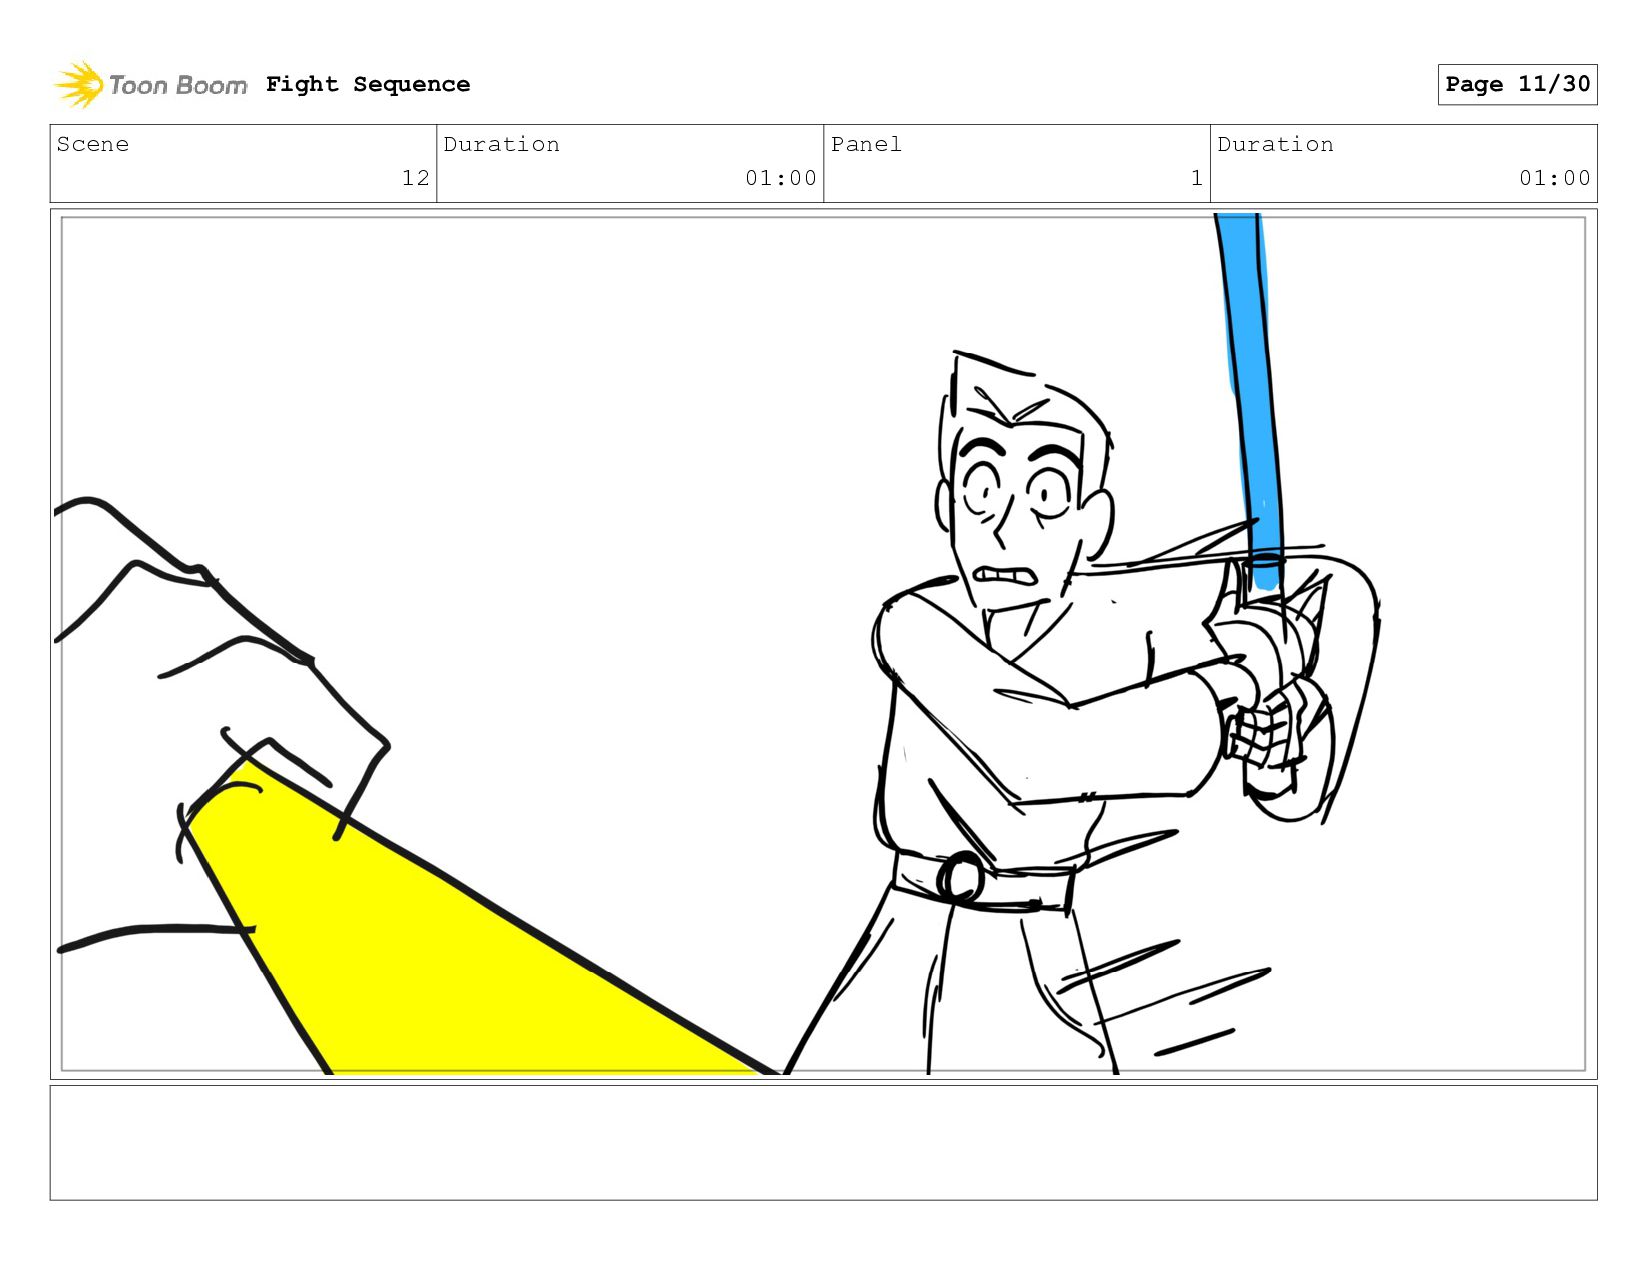Click the 'Scene' header label
Screen dimensions: 1650x1275
[93, 144]
